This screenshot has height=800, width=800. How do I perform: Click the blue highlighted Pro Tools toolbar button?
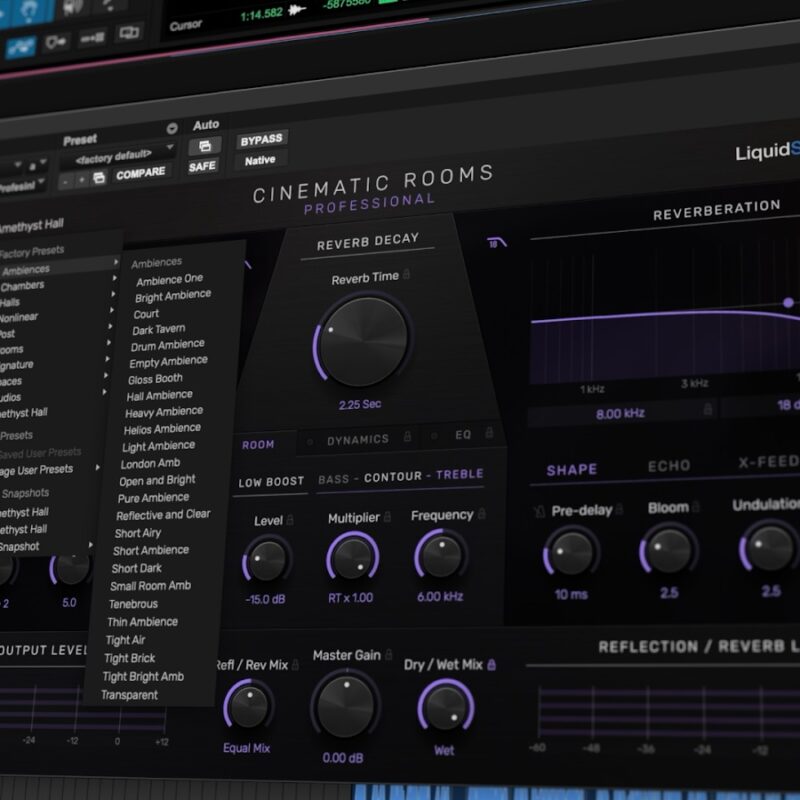click(22, 47)
